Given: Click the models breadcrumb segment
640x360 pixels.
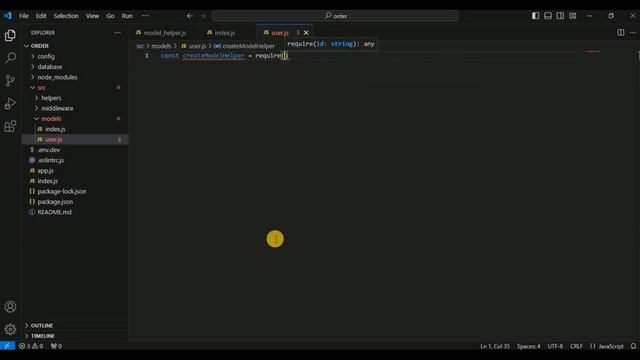Looking at the screenshot, I should (x=161, y=46).
